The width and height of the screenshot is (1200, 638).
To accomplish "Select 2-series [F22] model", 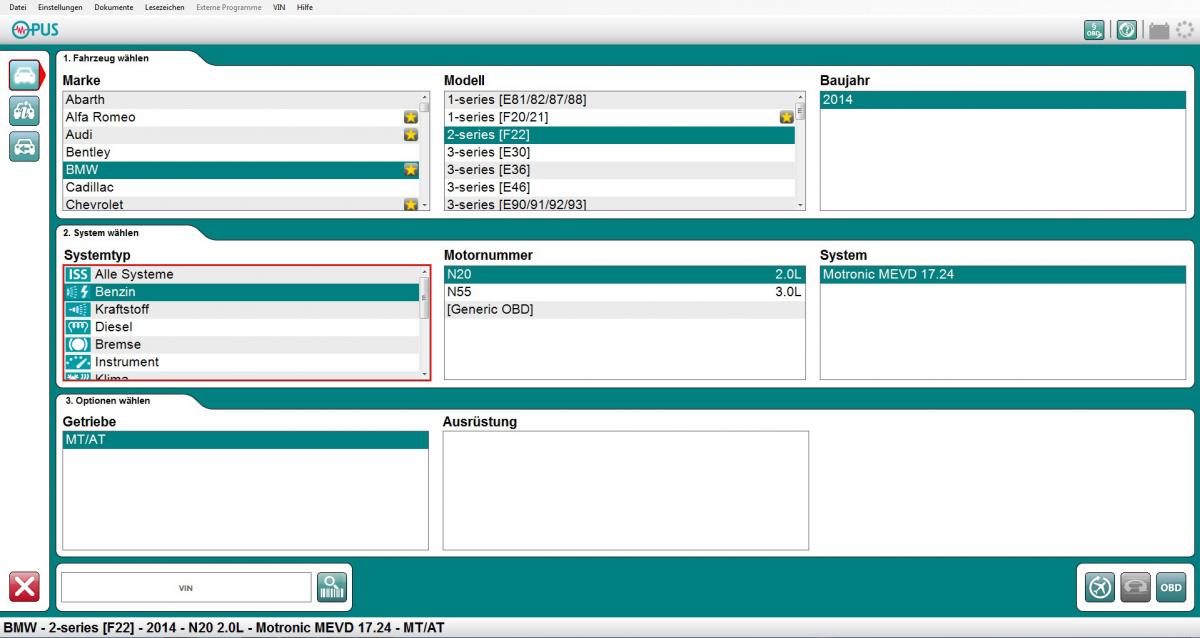I will (x=619, y=135).
